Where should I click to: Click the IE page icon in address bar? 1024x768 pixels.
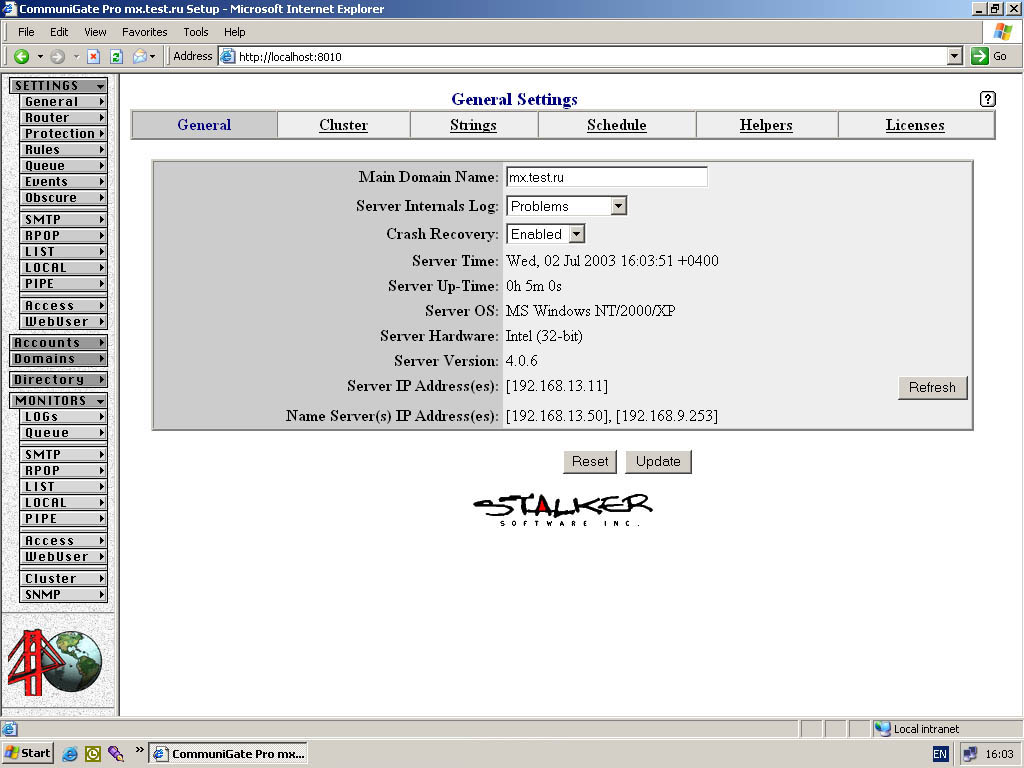(x=227, y=56)
